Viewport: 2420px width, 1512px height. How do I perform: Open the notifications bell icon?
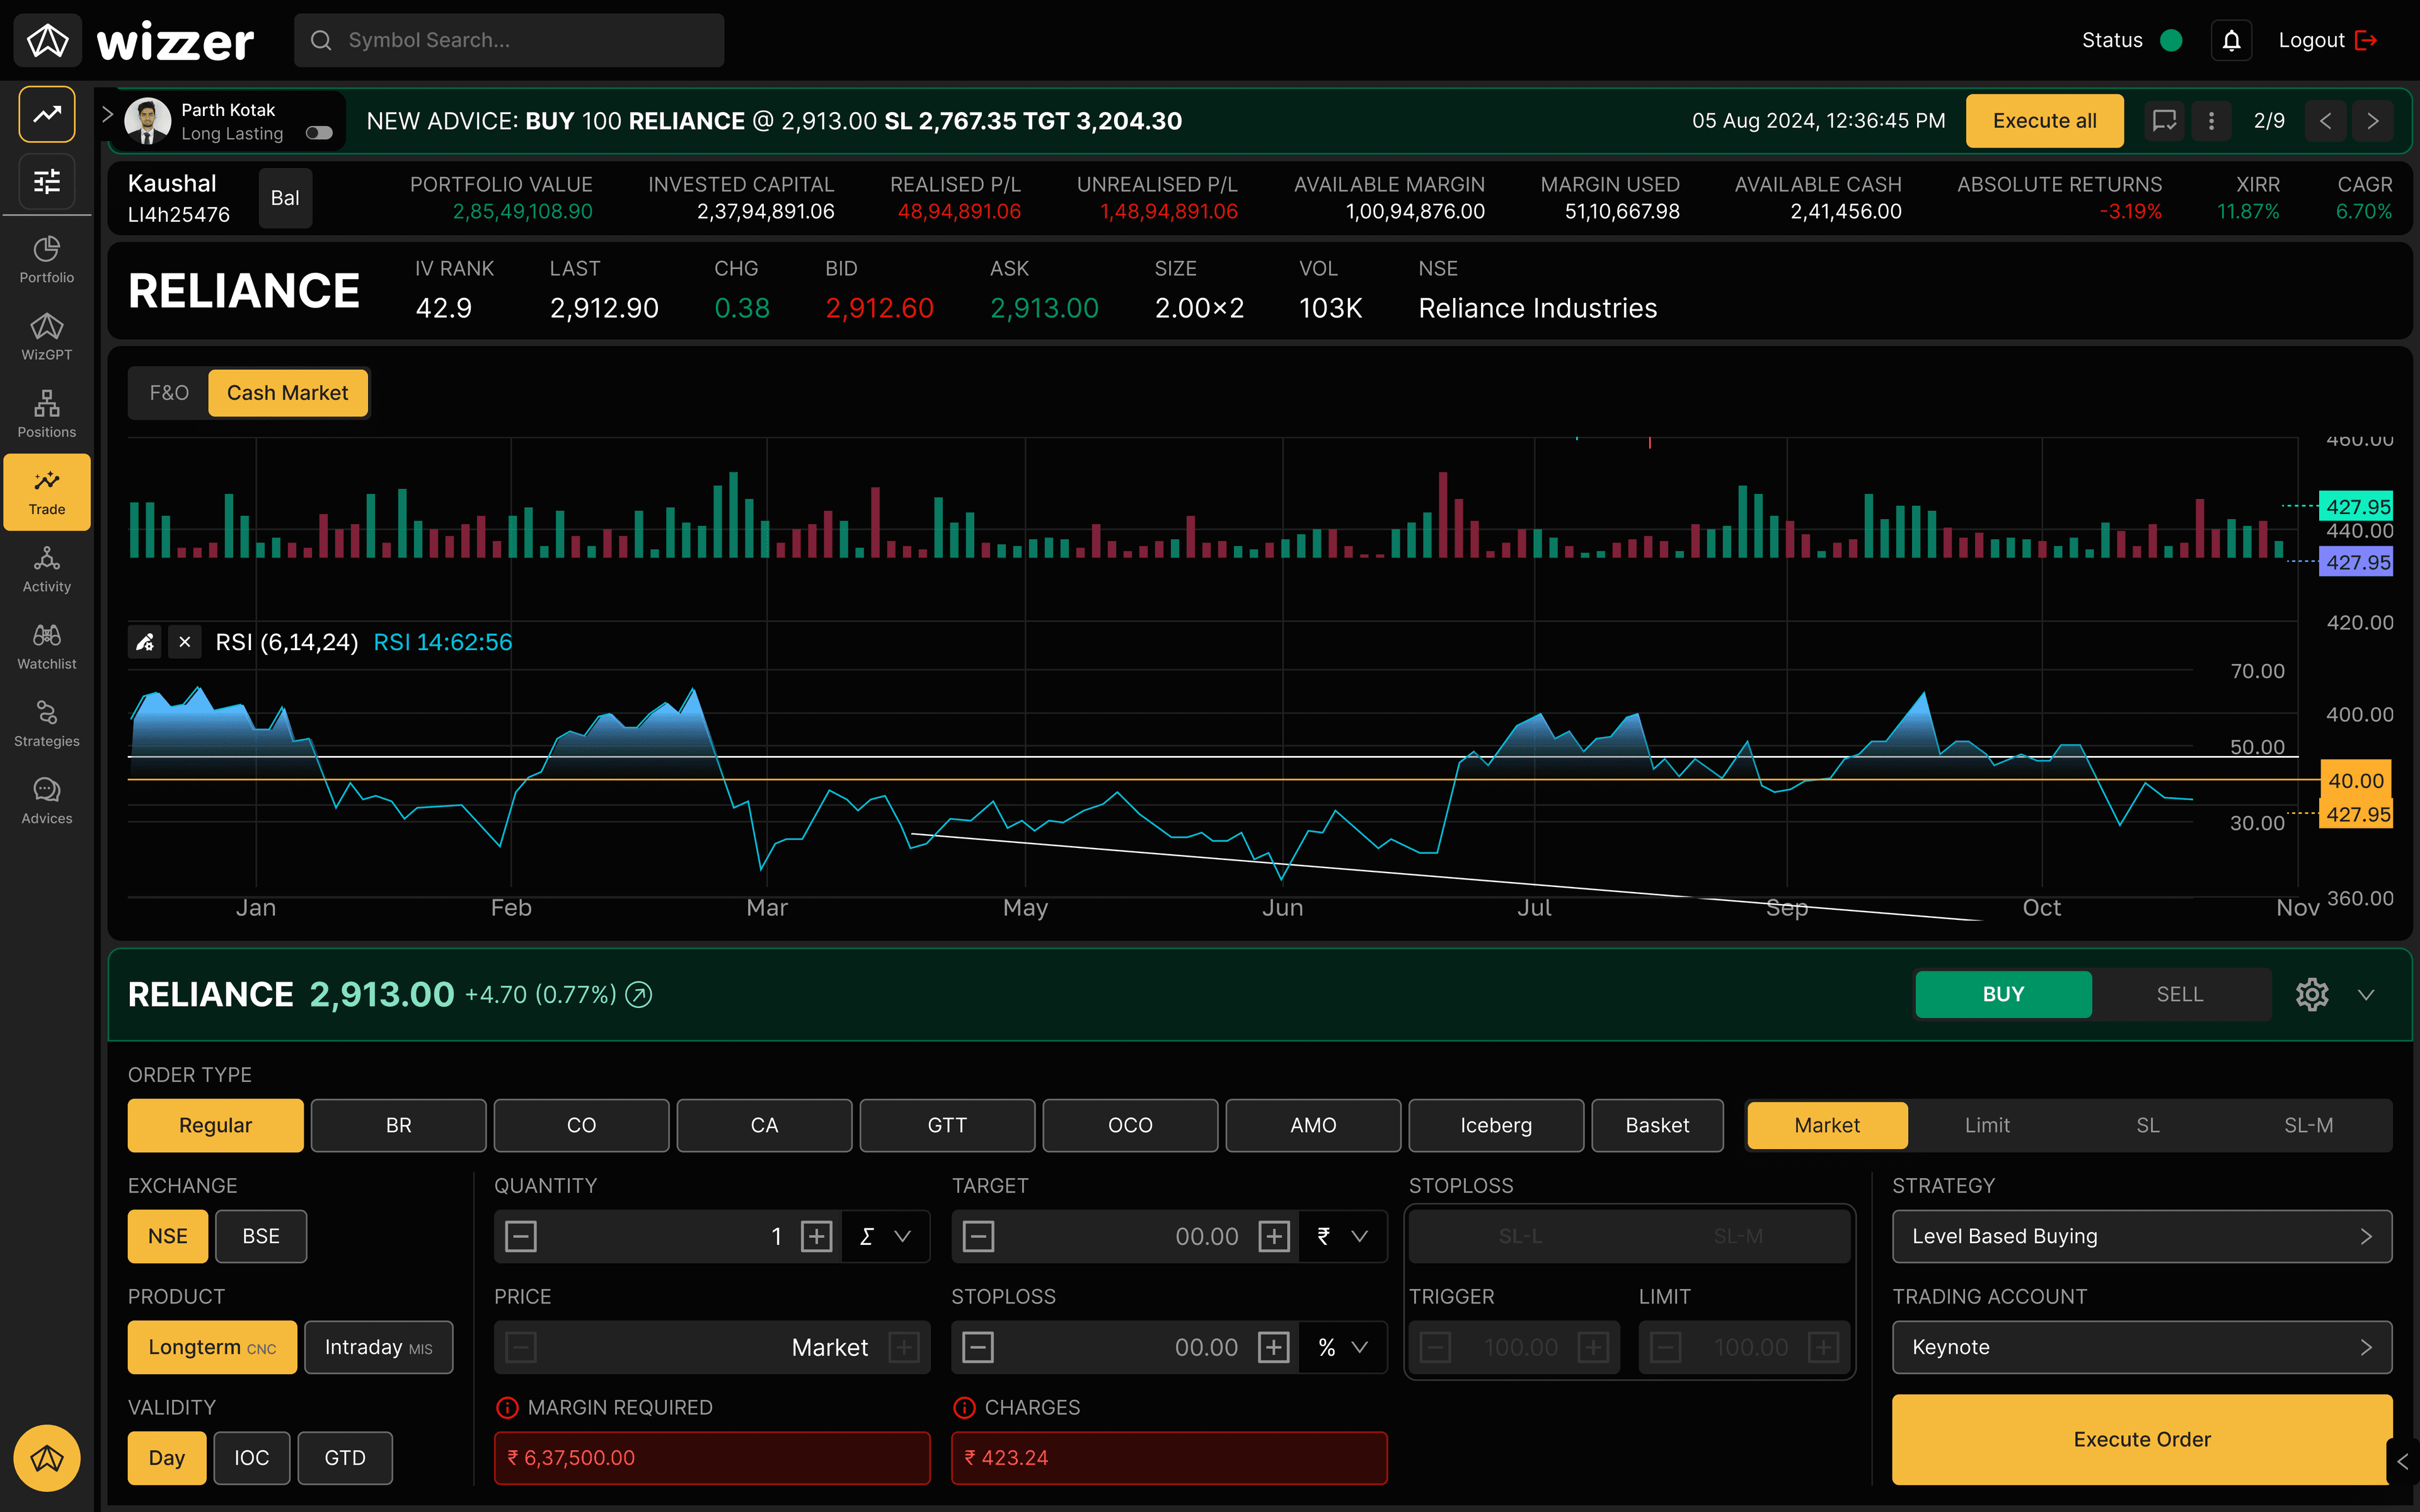tap(2231, 40)
